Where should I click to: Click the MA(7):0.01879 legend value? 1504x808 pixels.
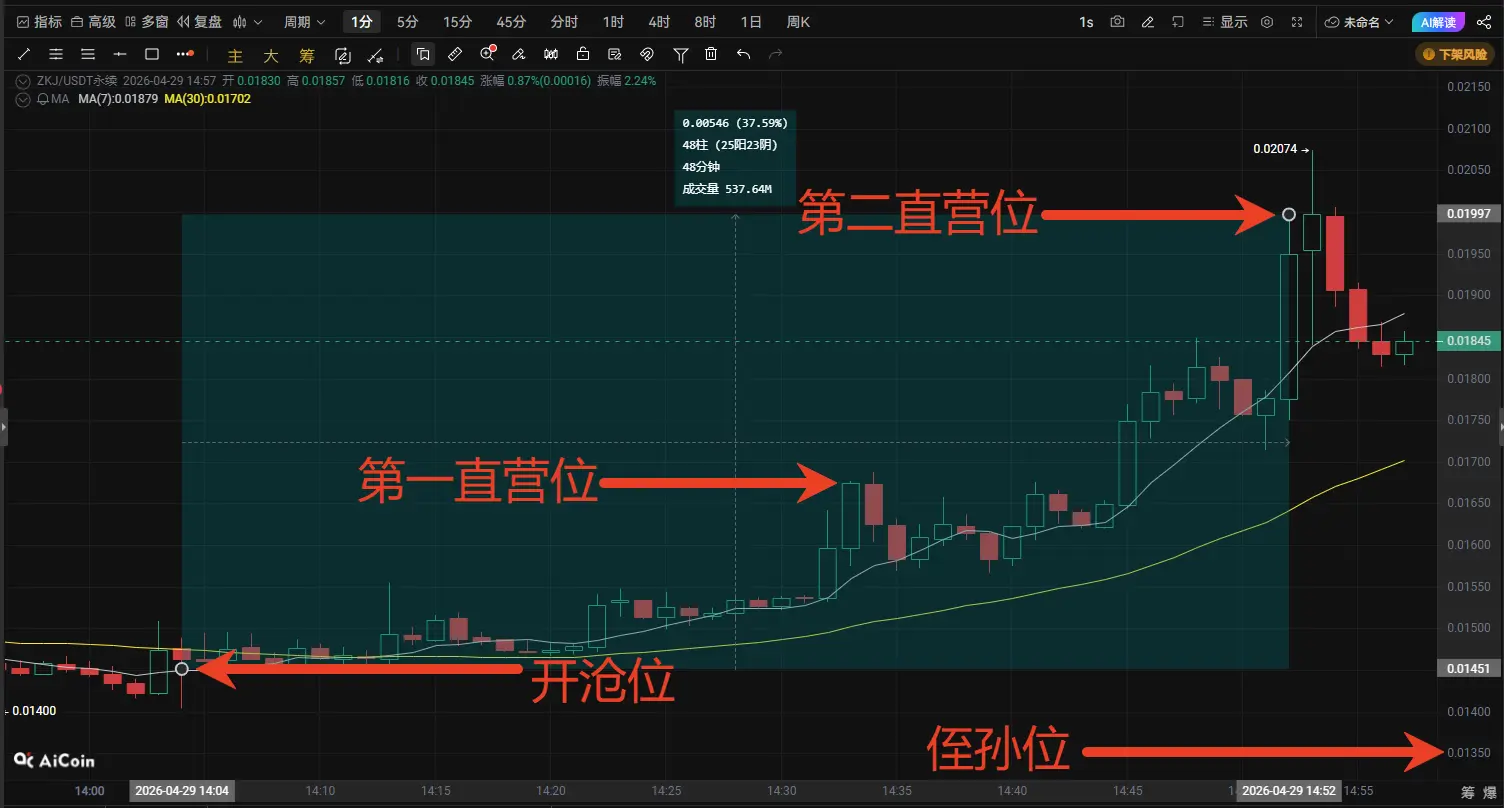click(x=119, y=99)
